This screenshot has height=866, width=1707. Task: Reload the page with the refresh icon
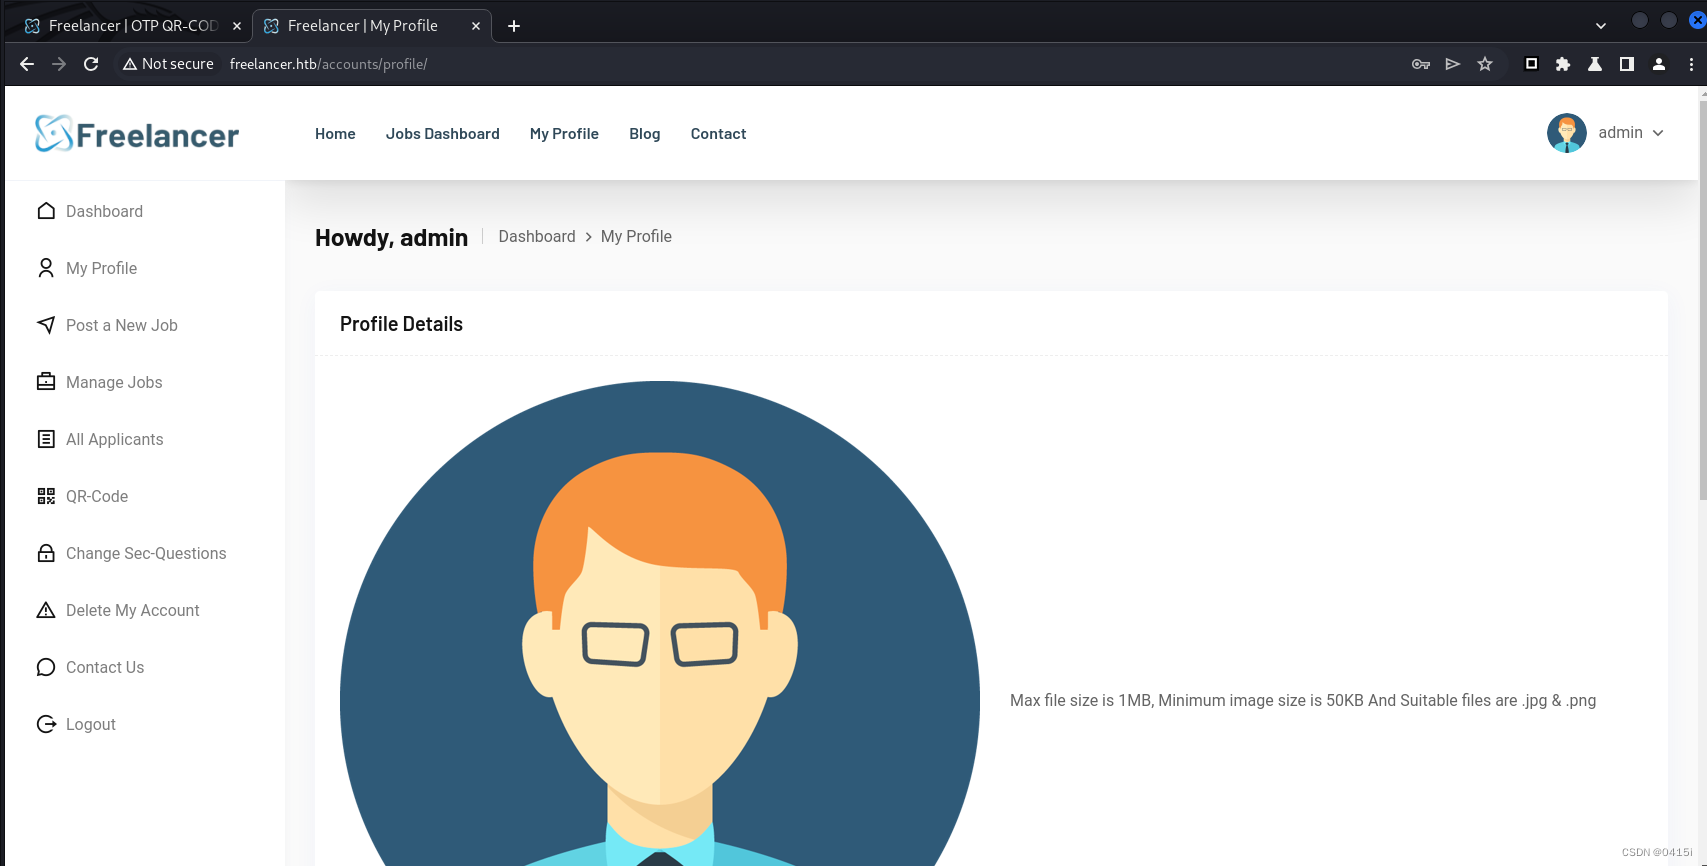pyautogui.click(x=91, y=64)
